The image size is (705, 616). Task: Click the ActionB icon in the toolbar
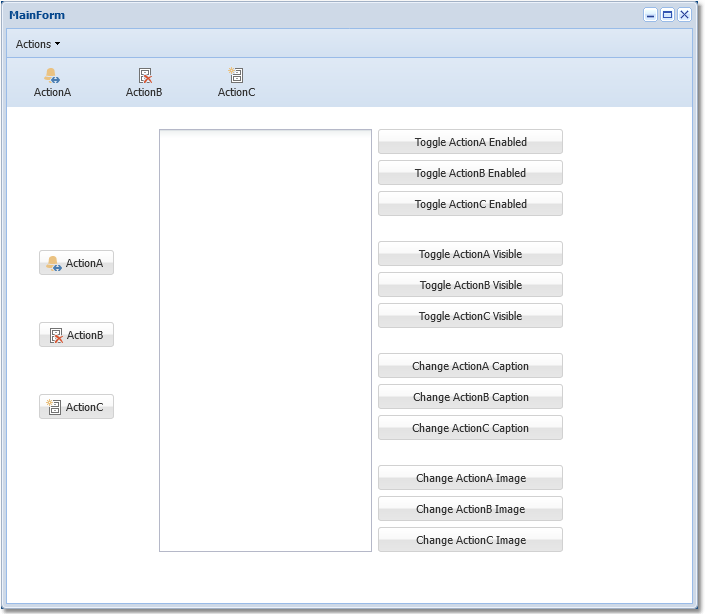[144, 76]
